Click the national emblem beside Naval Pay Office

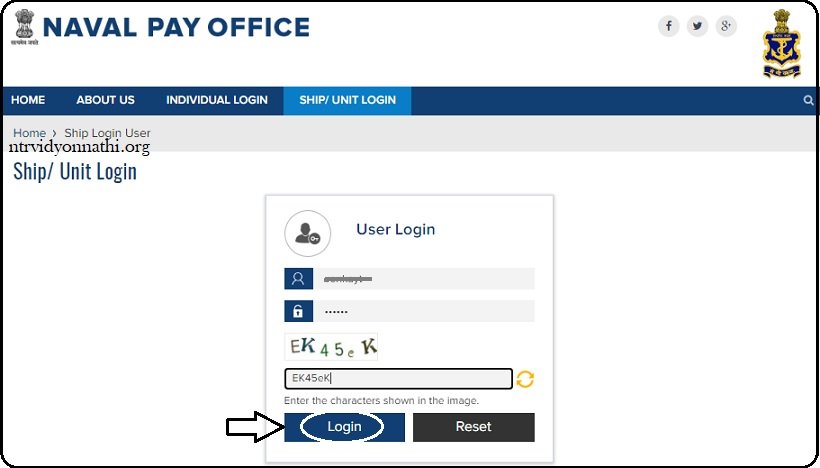[x=25, y=27]
